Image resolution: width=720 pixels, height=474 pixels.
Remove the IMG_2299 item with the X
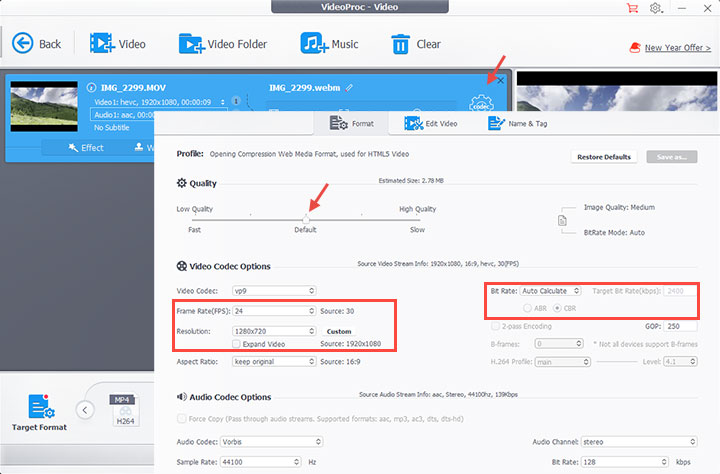(x=500, y=80)
